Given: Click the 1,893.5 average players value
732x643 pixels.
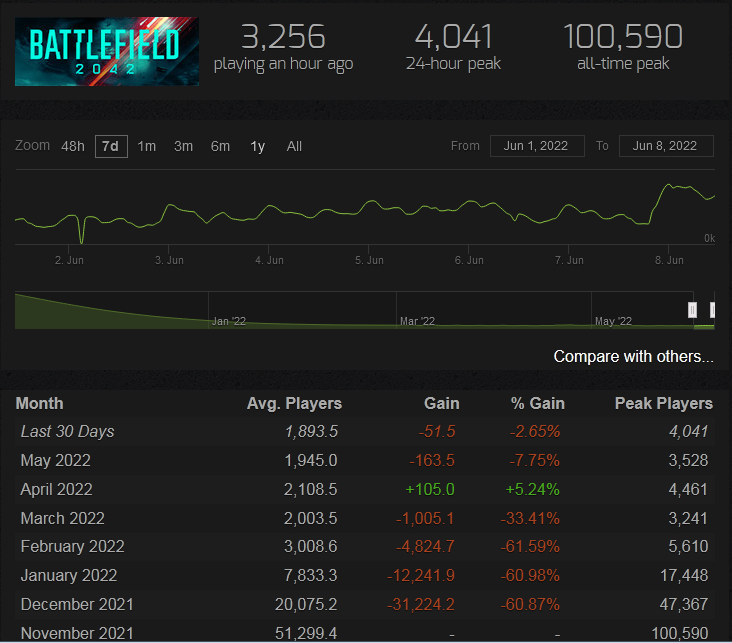Looking at the screenshot, I should pyautogui.click(x=311, y=431).
